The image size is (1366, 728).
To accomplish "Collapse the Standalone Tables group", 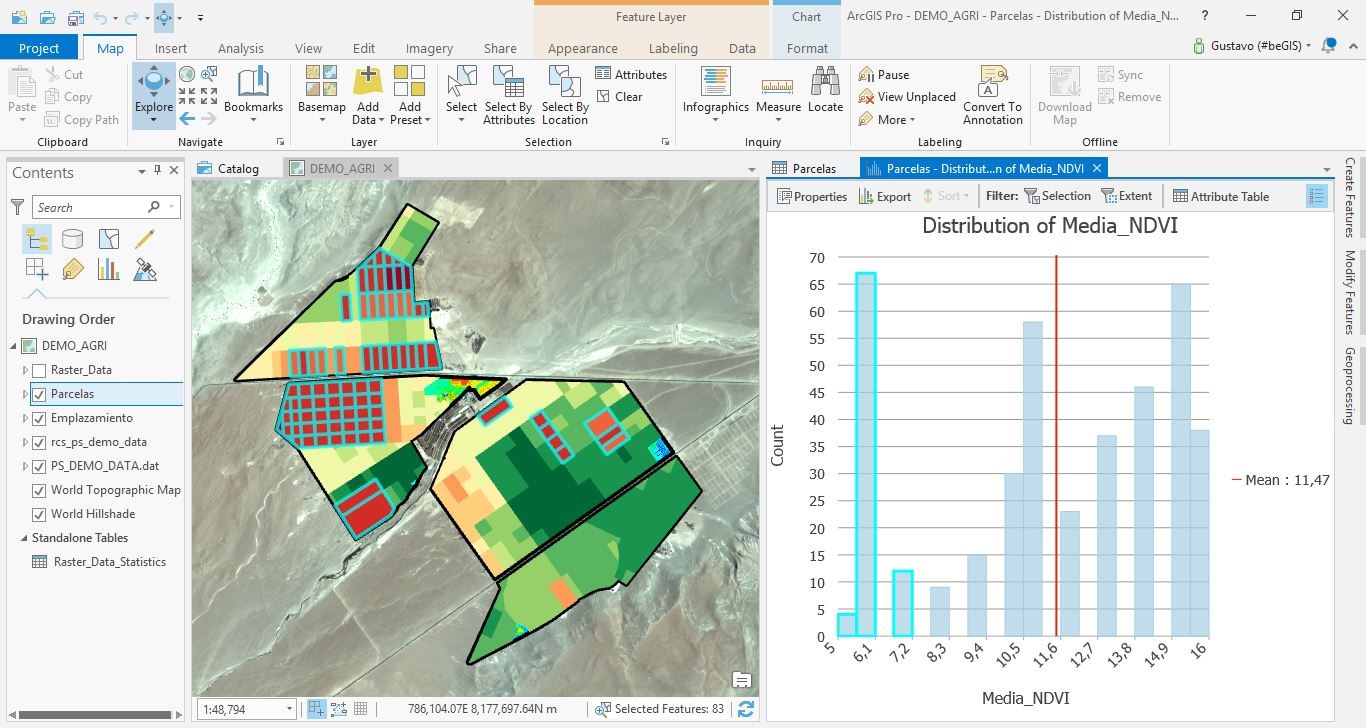I will (23, 538).
